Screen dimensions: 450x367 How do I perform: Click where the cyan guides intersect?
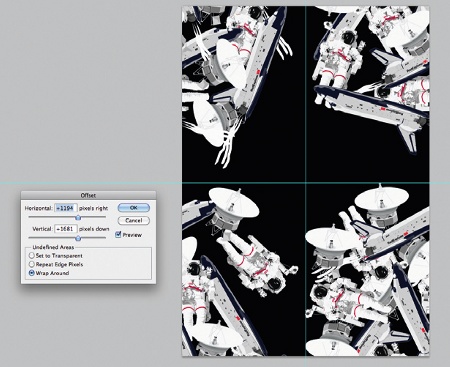(x=305, y=183)
